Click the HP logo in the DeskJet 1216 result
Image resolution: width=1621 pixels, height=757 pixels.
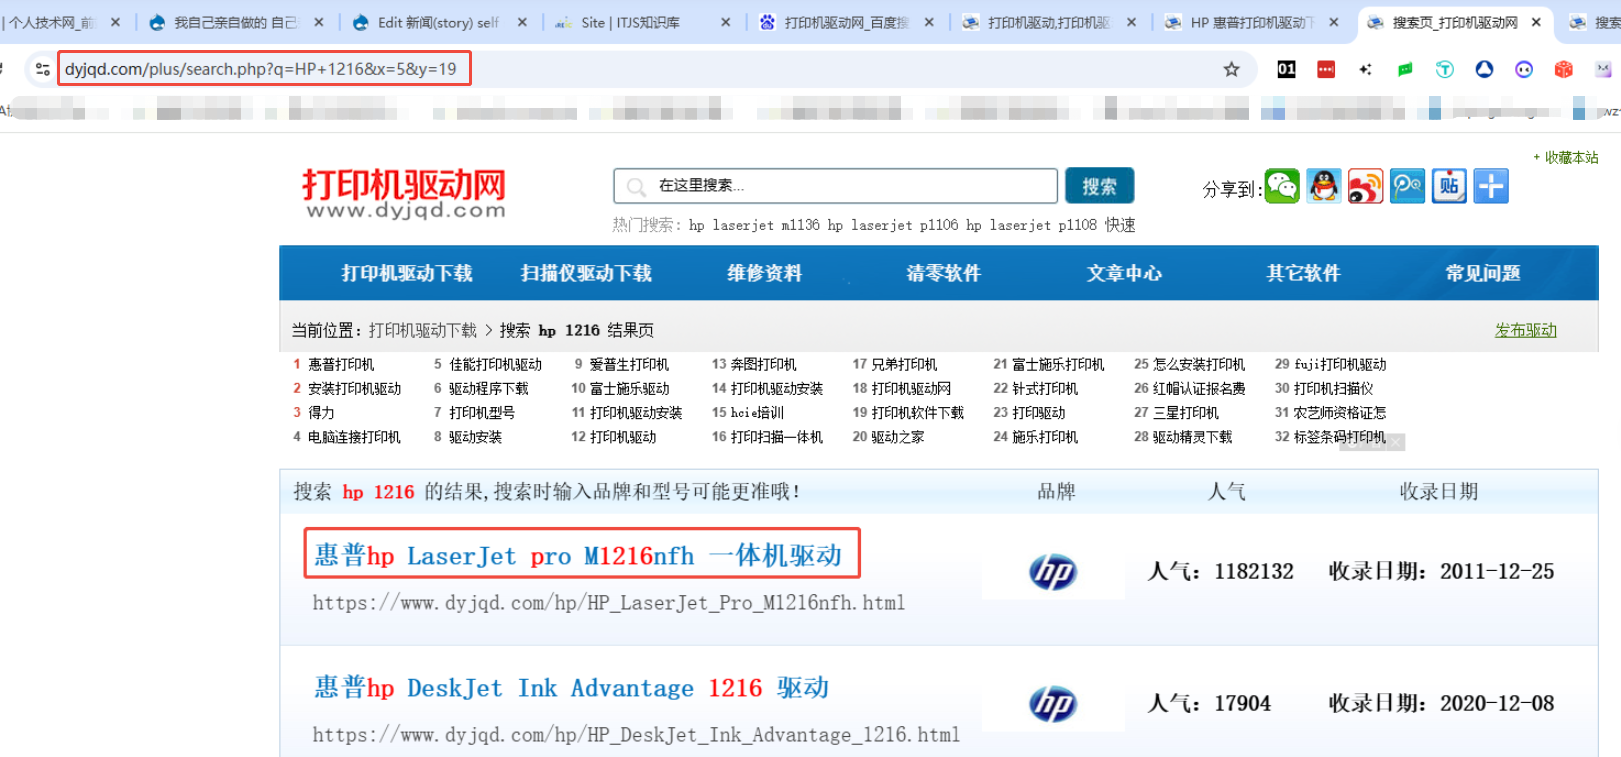click(x=1053, y=703)
